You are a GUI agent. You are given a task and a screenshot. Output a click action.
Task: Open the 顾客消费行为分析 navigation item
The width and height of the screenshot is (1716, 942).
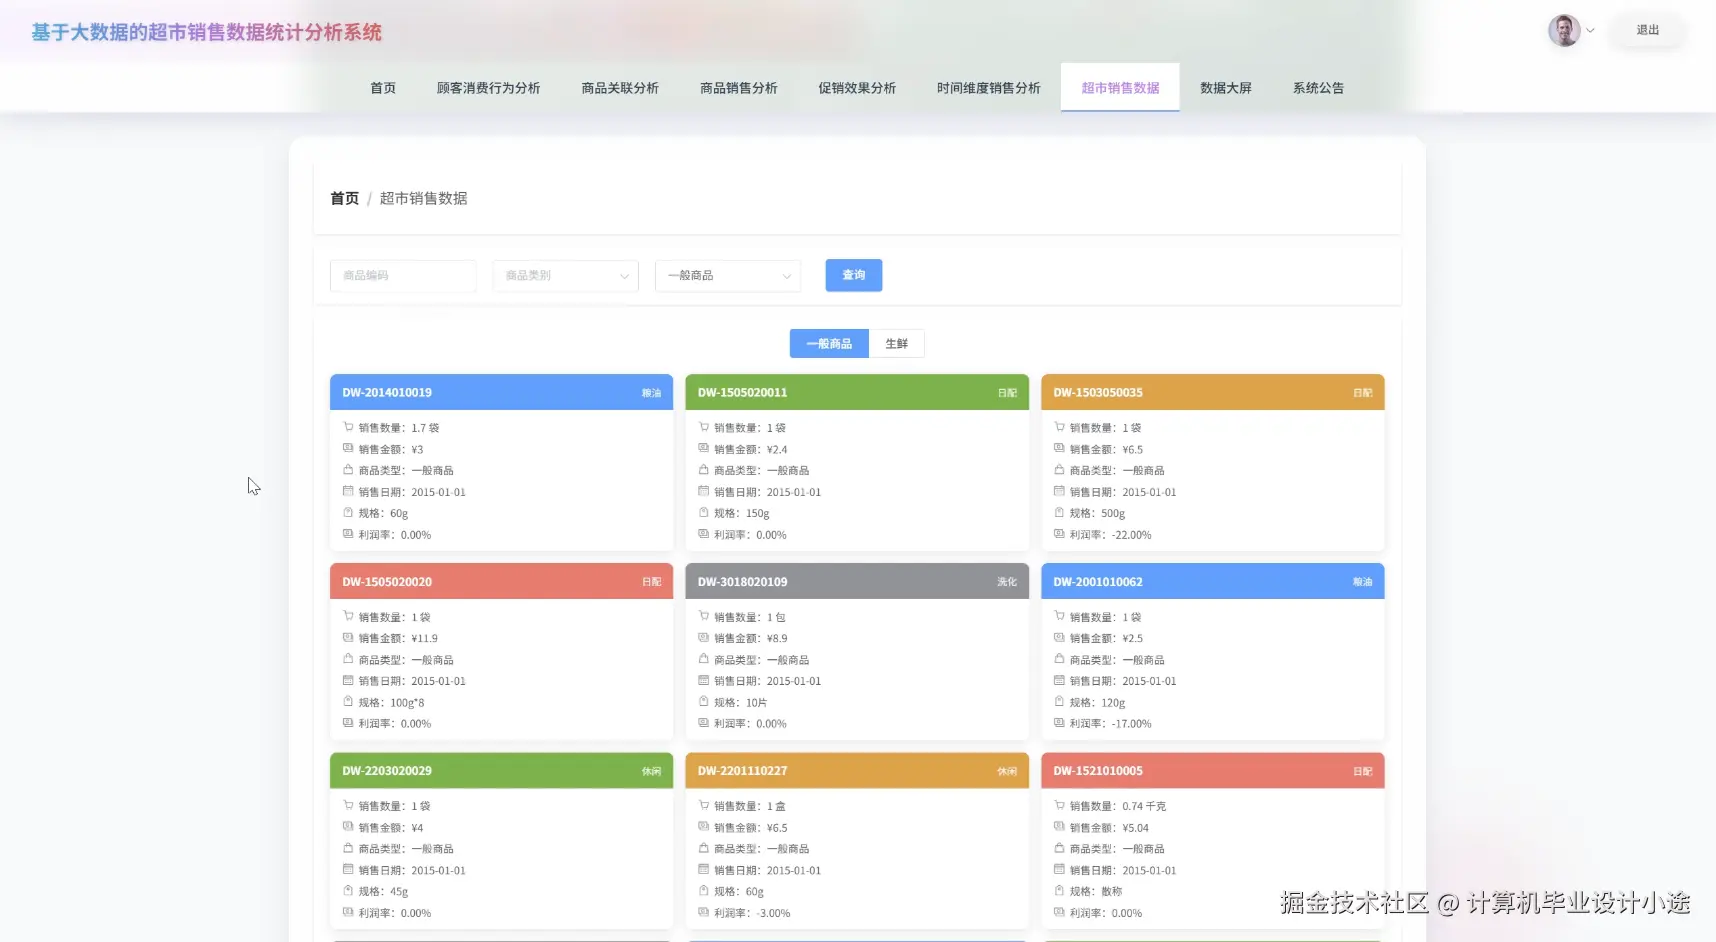[488, 88]
